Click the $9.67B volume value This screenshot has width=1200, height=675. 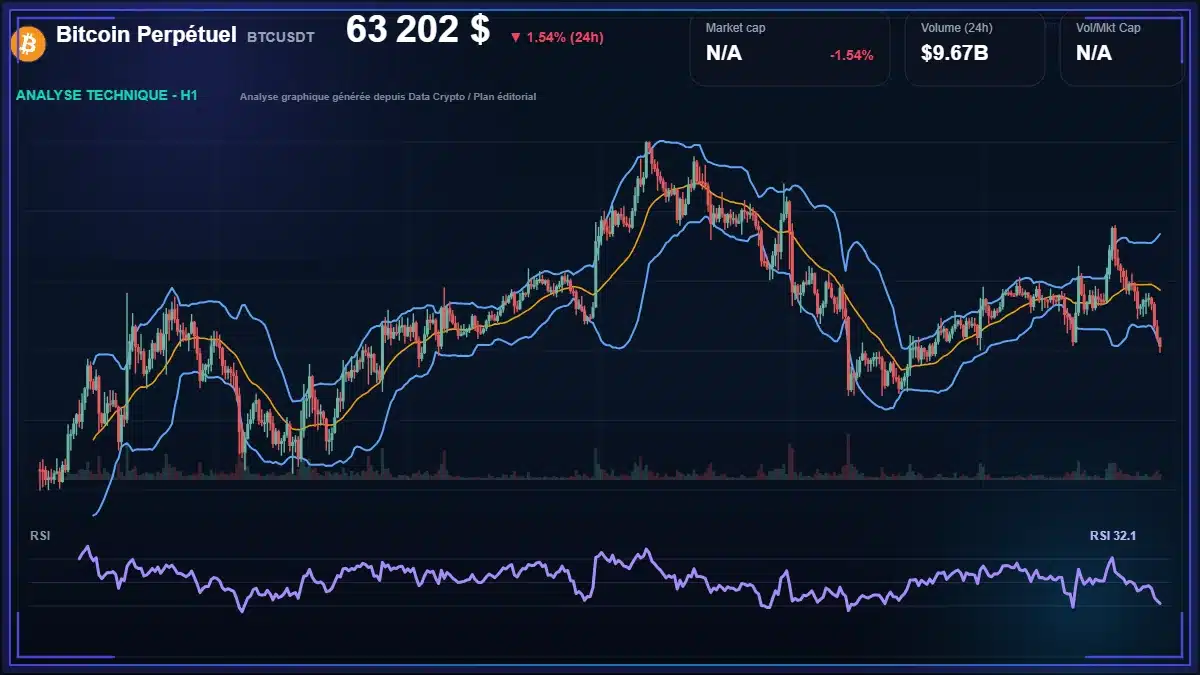(955, 53)
